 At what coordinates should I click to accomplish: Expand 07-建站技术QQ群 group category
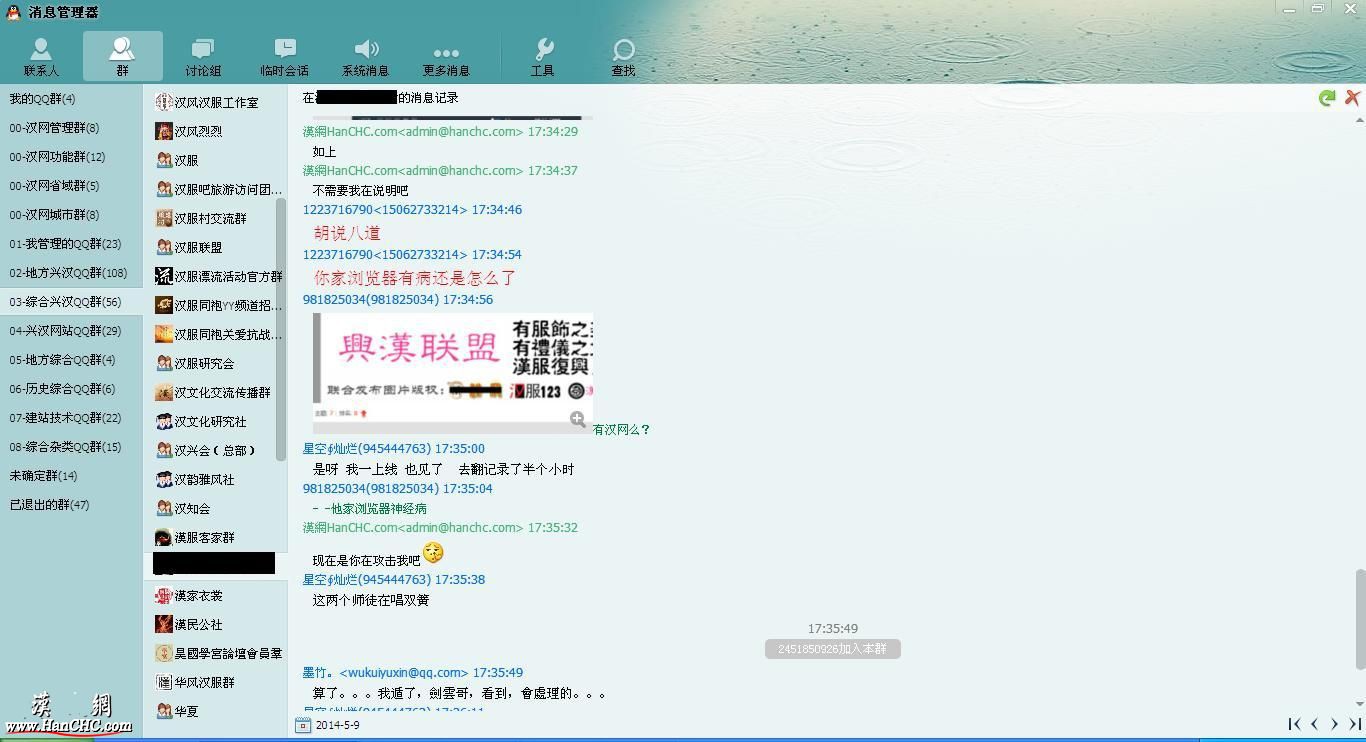(x=65, y=418)
